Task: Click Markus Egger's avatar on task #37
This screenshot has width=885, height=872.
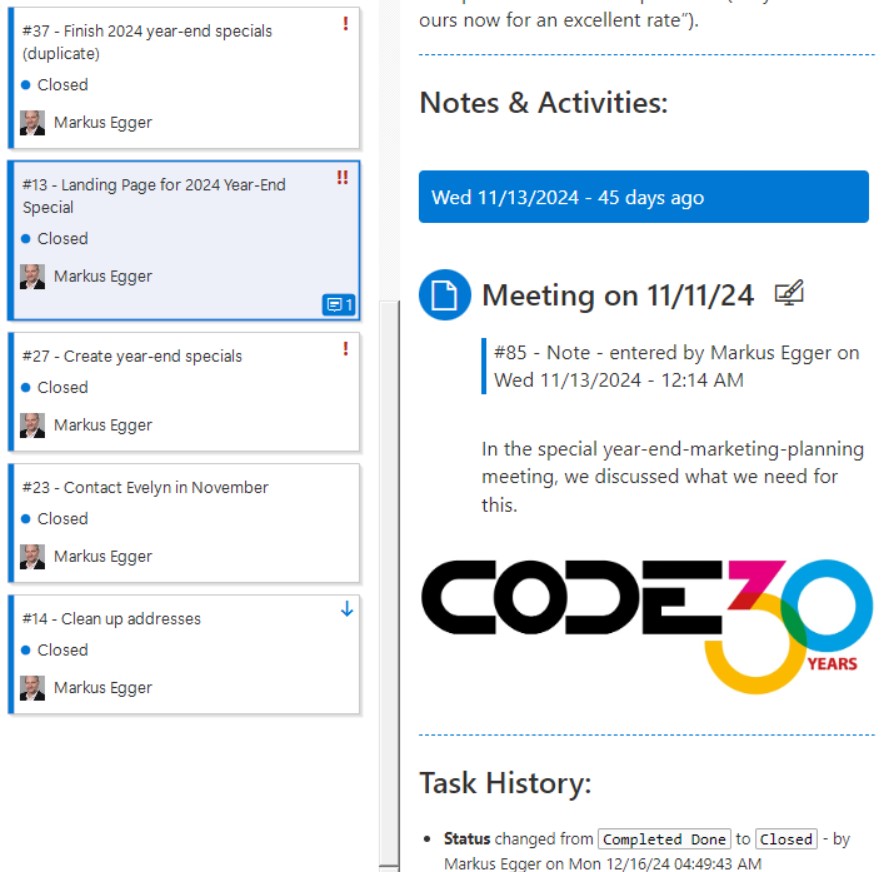Action: [32, 122]
